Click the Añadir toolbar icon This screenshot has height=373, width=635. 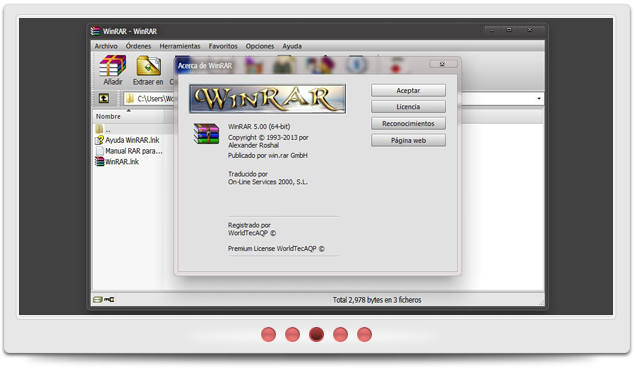113,70
